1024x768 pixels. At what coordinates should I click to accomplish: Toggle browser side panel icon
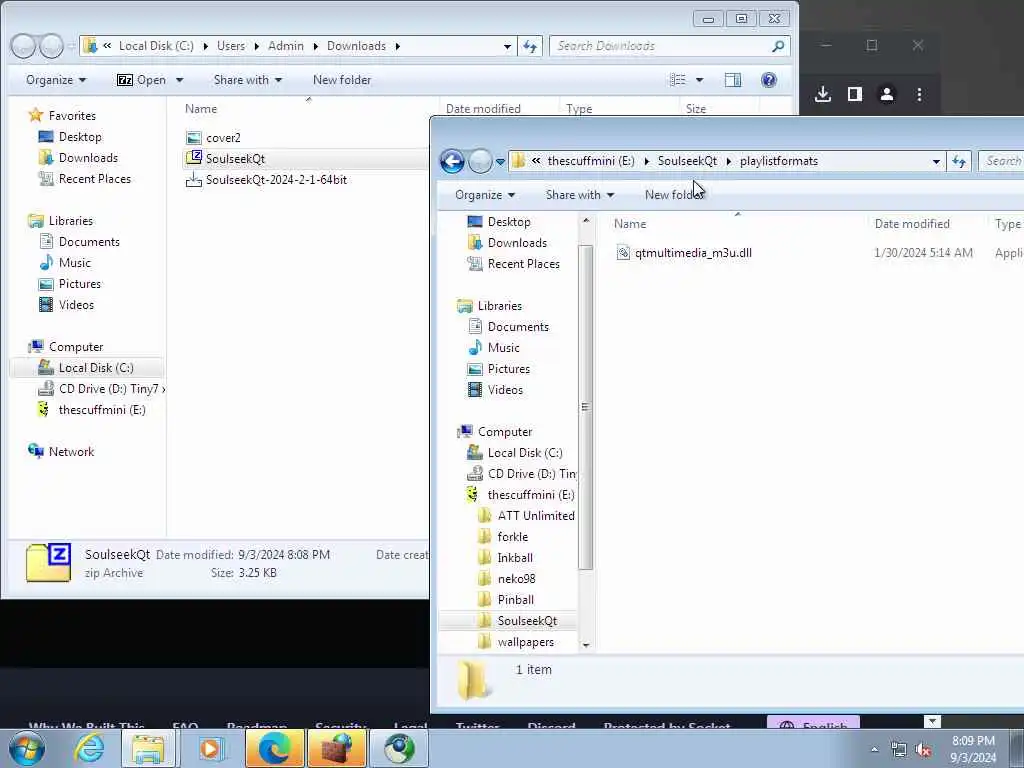click(x=854, y=94)
